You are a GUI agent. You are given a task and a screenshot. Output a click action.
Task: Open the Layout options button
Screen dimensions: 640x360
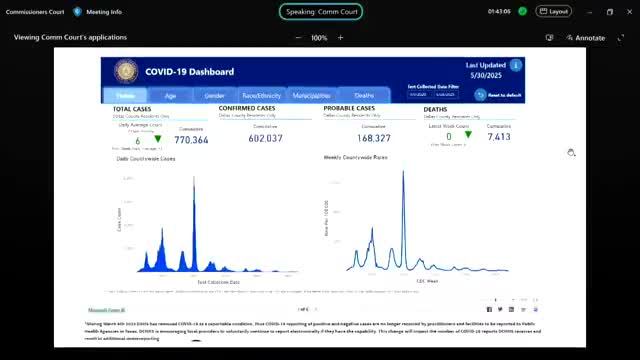click(553, 11)
